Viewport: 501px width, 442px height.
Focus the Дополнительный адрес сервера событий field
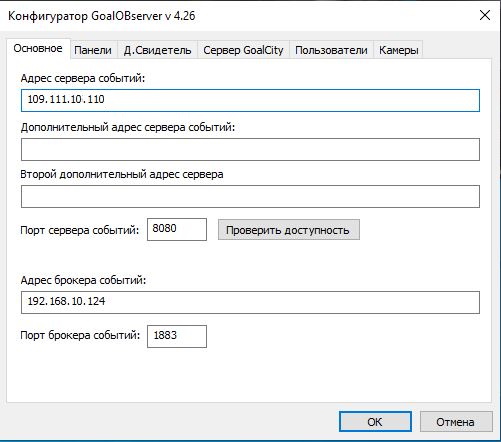[x=250, y=149]
